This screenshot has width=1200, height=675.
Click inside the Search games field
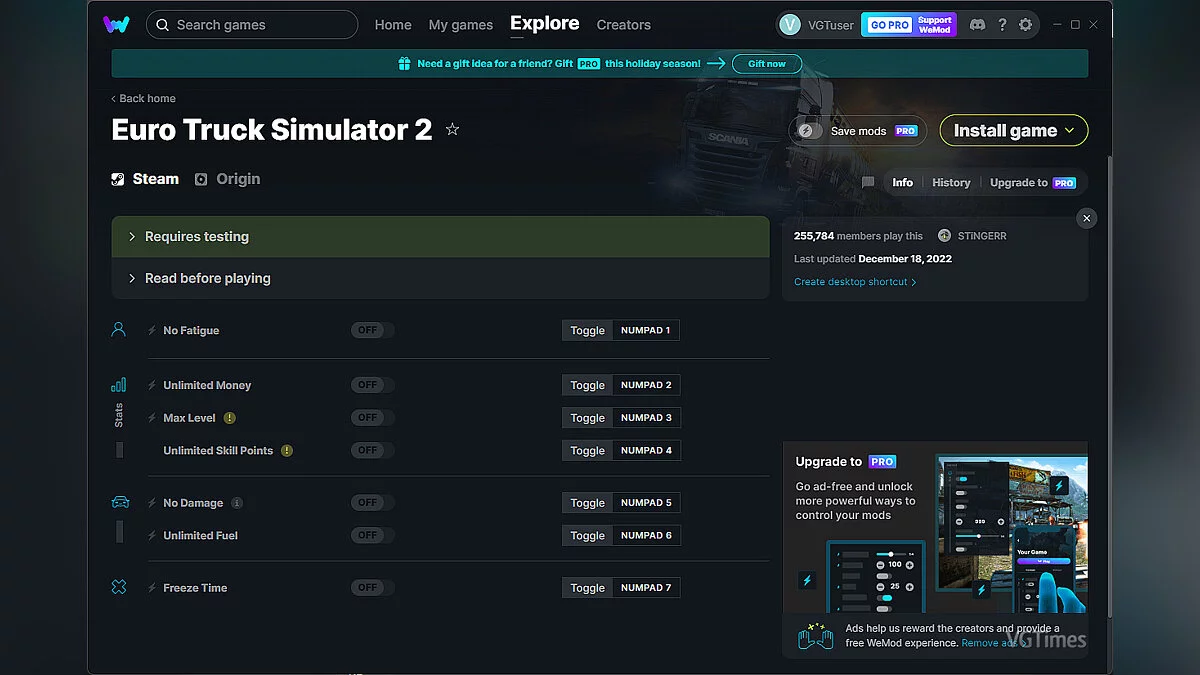251,24
